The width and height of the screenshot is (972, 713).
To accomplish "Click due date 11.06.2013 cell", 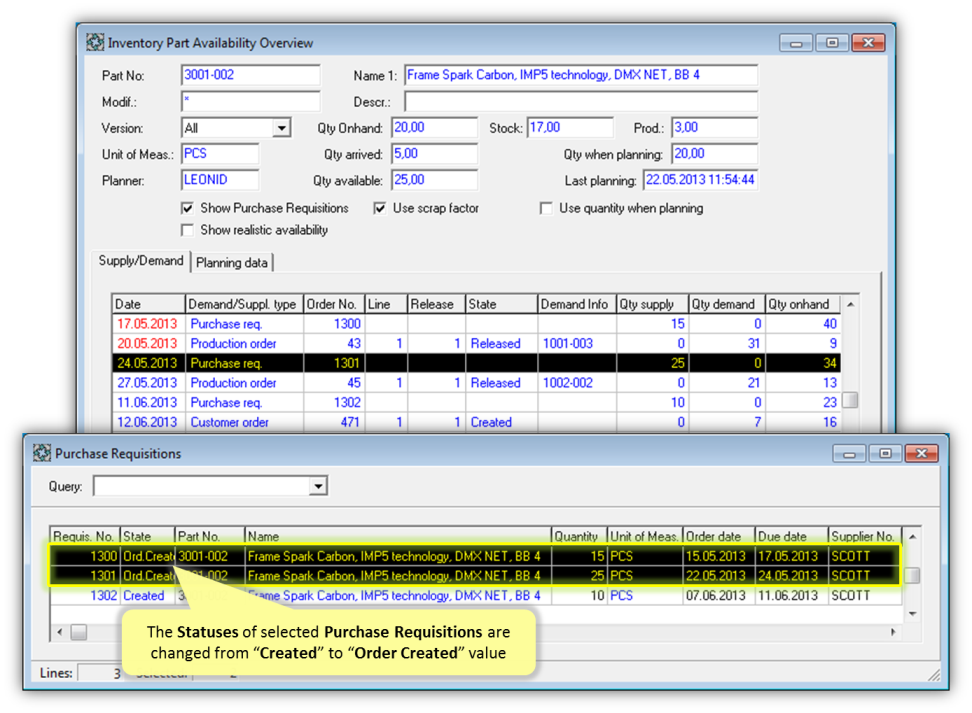I will pos(792,596).
